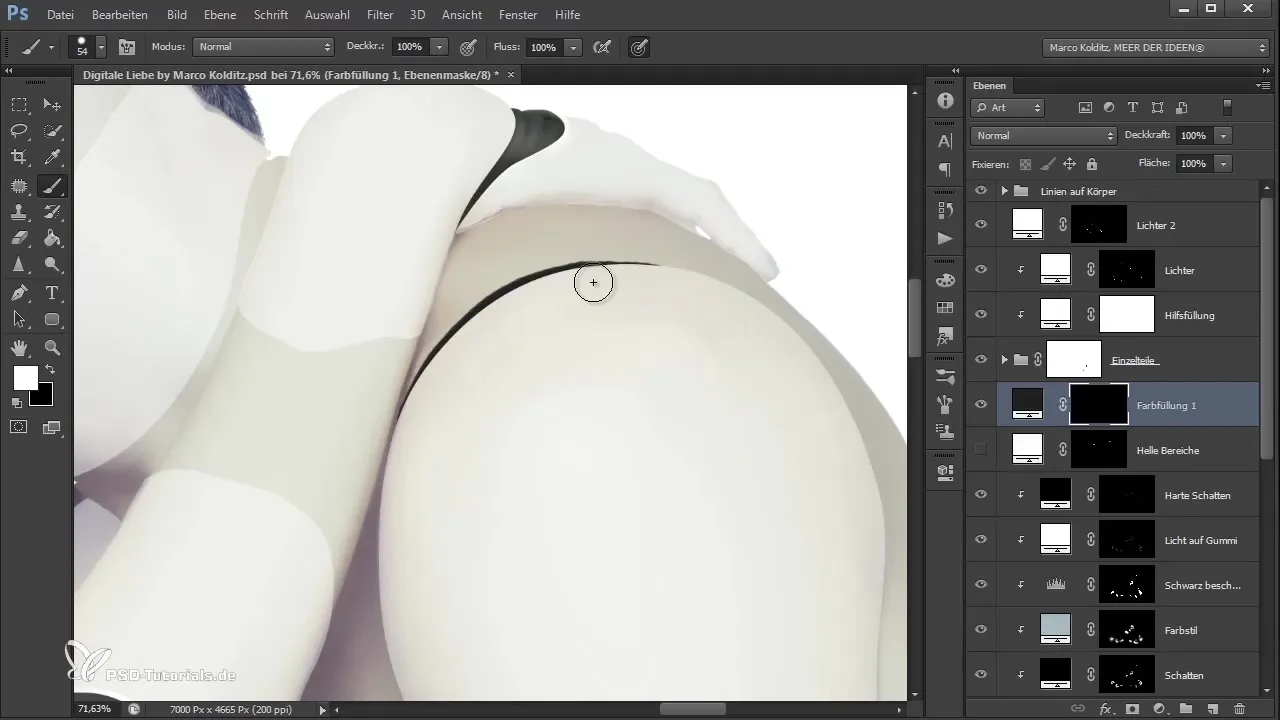The image size is (1280, 720).
Task: Select the Dodge tool
Action: point(53,265)
